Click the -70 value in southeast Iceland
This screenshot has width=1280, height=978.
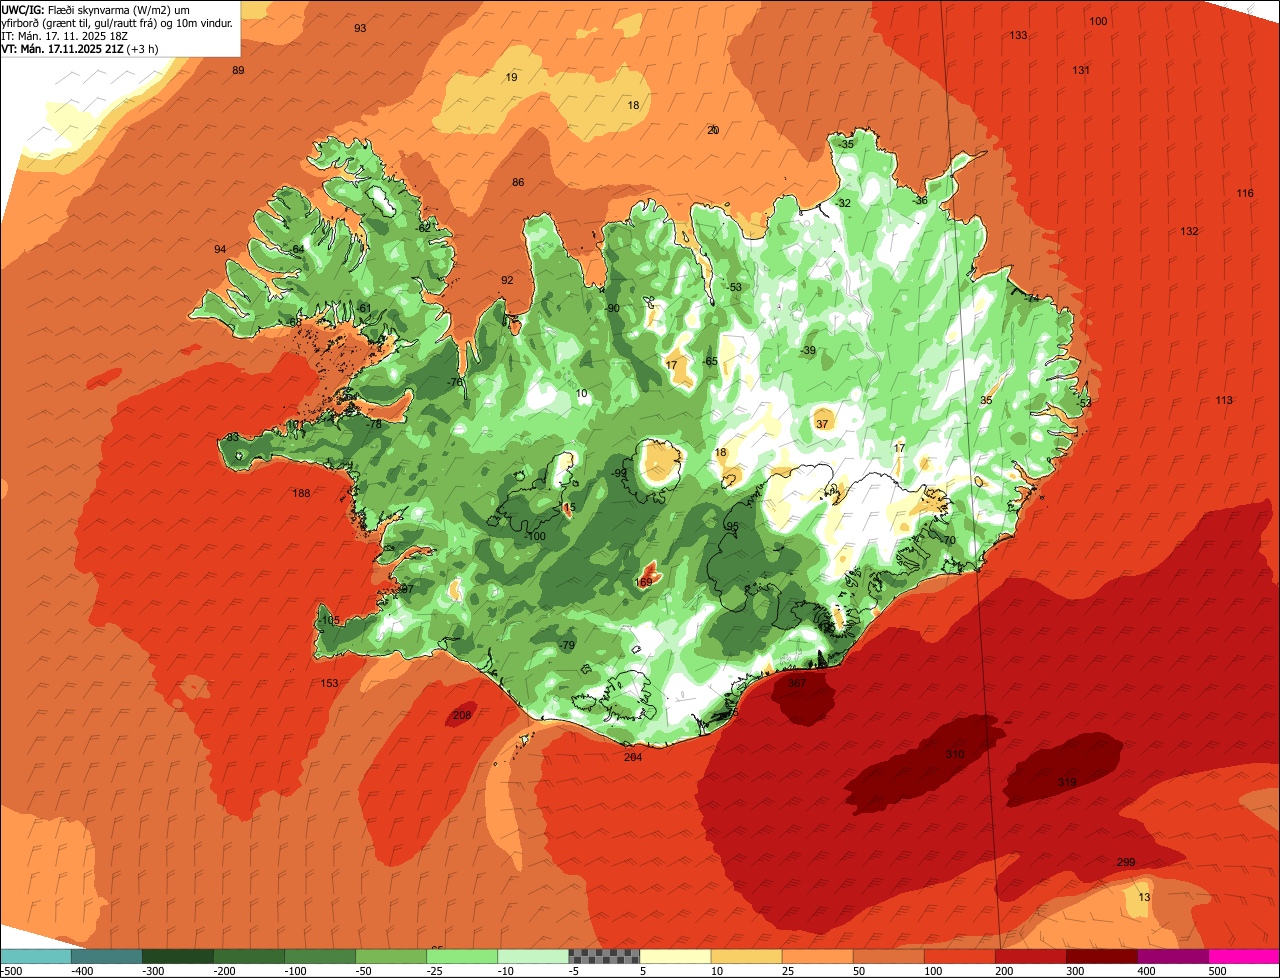[x=948, y=540]
